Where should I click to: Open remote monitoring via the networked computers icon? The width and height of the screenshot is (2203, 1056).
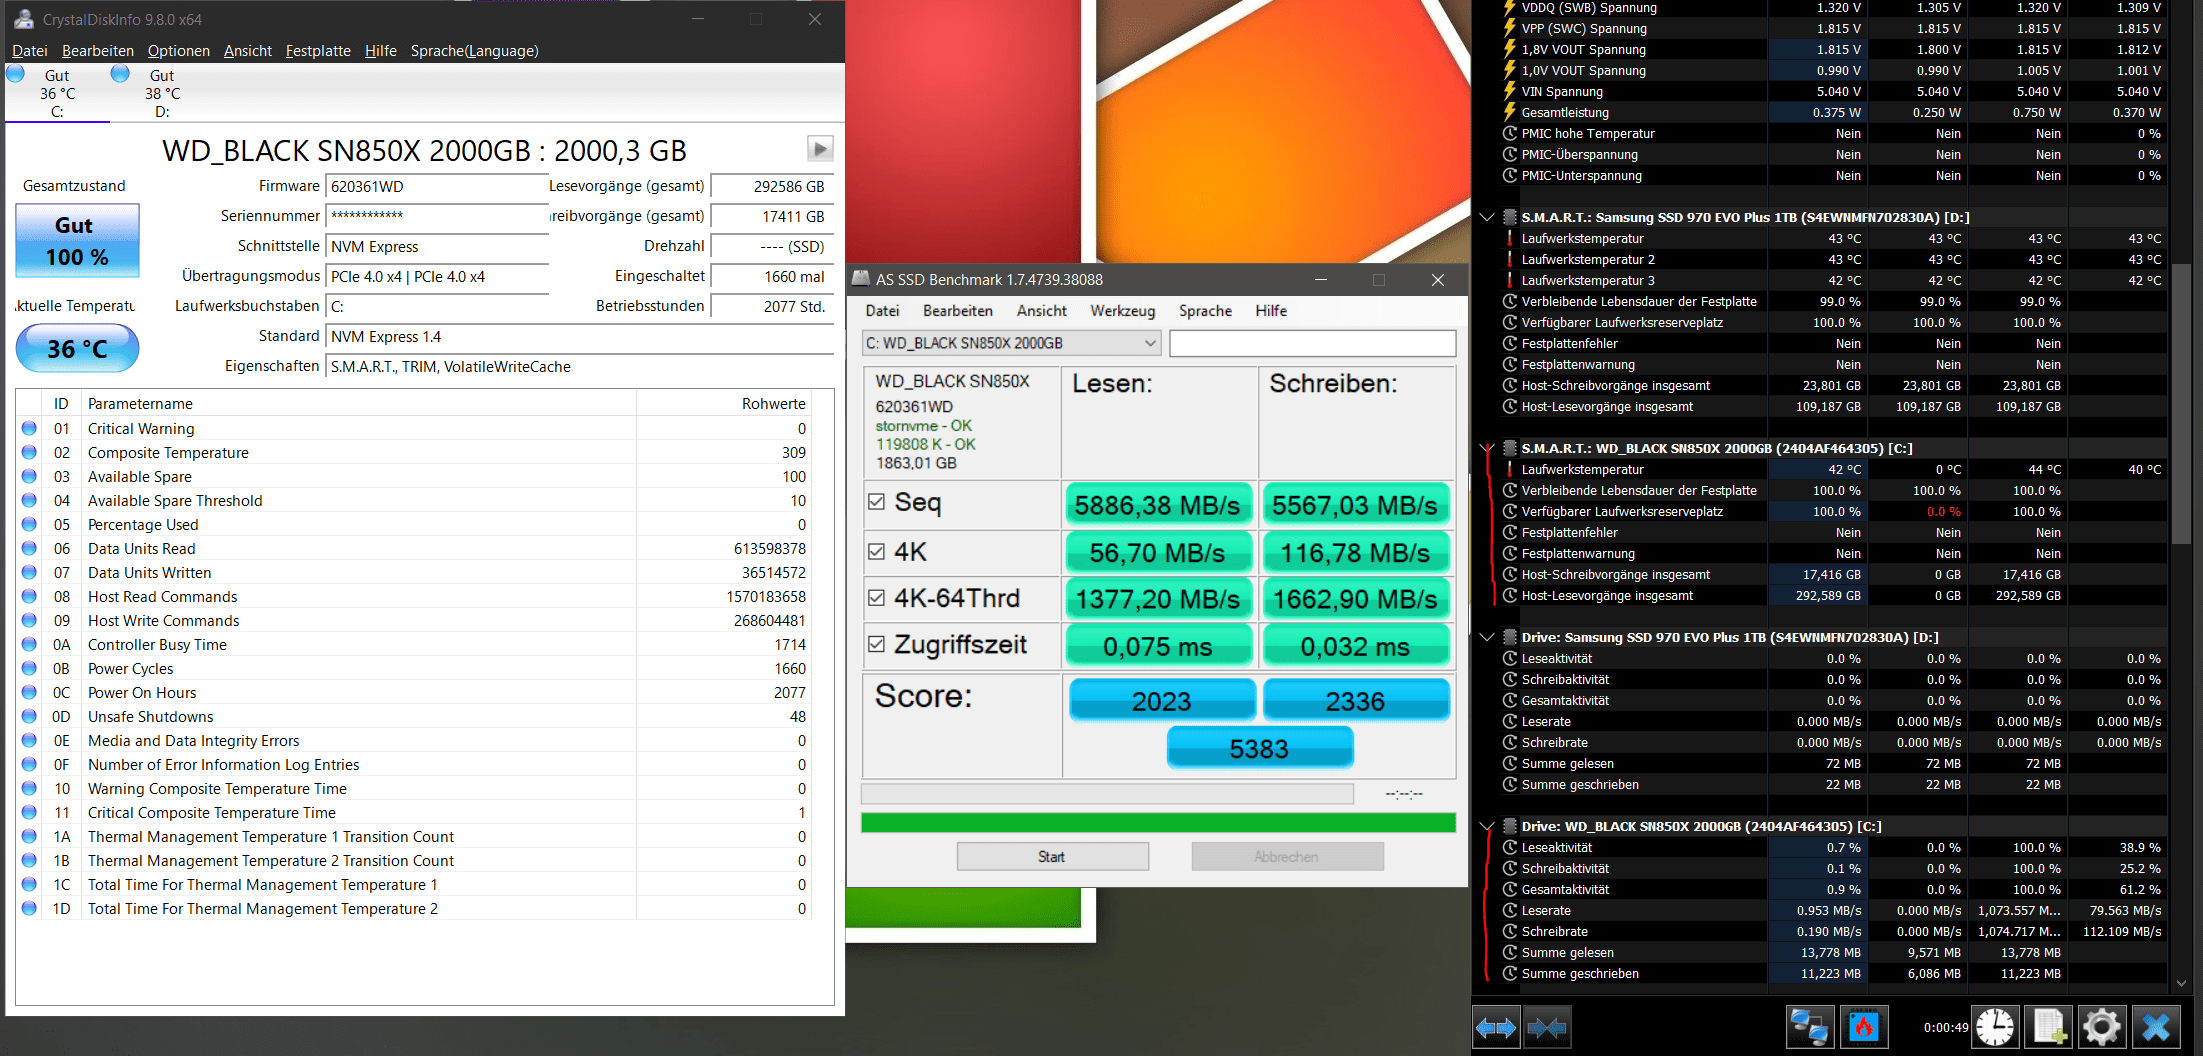coord(1810,1027)
